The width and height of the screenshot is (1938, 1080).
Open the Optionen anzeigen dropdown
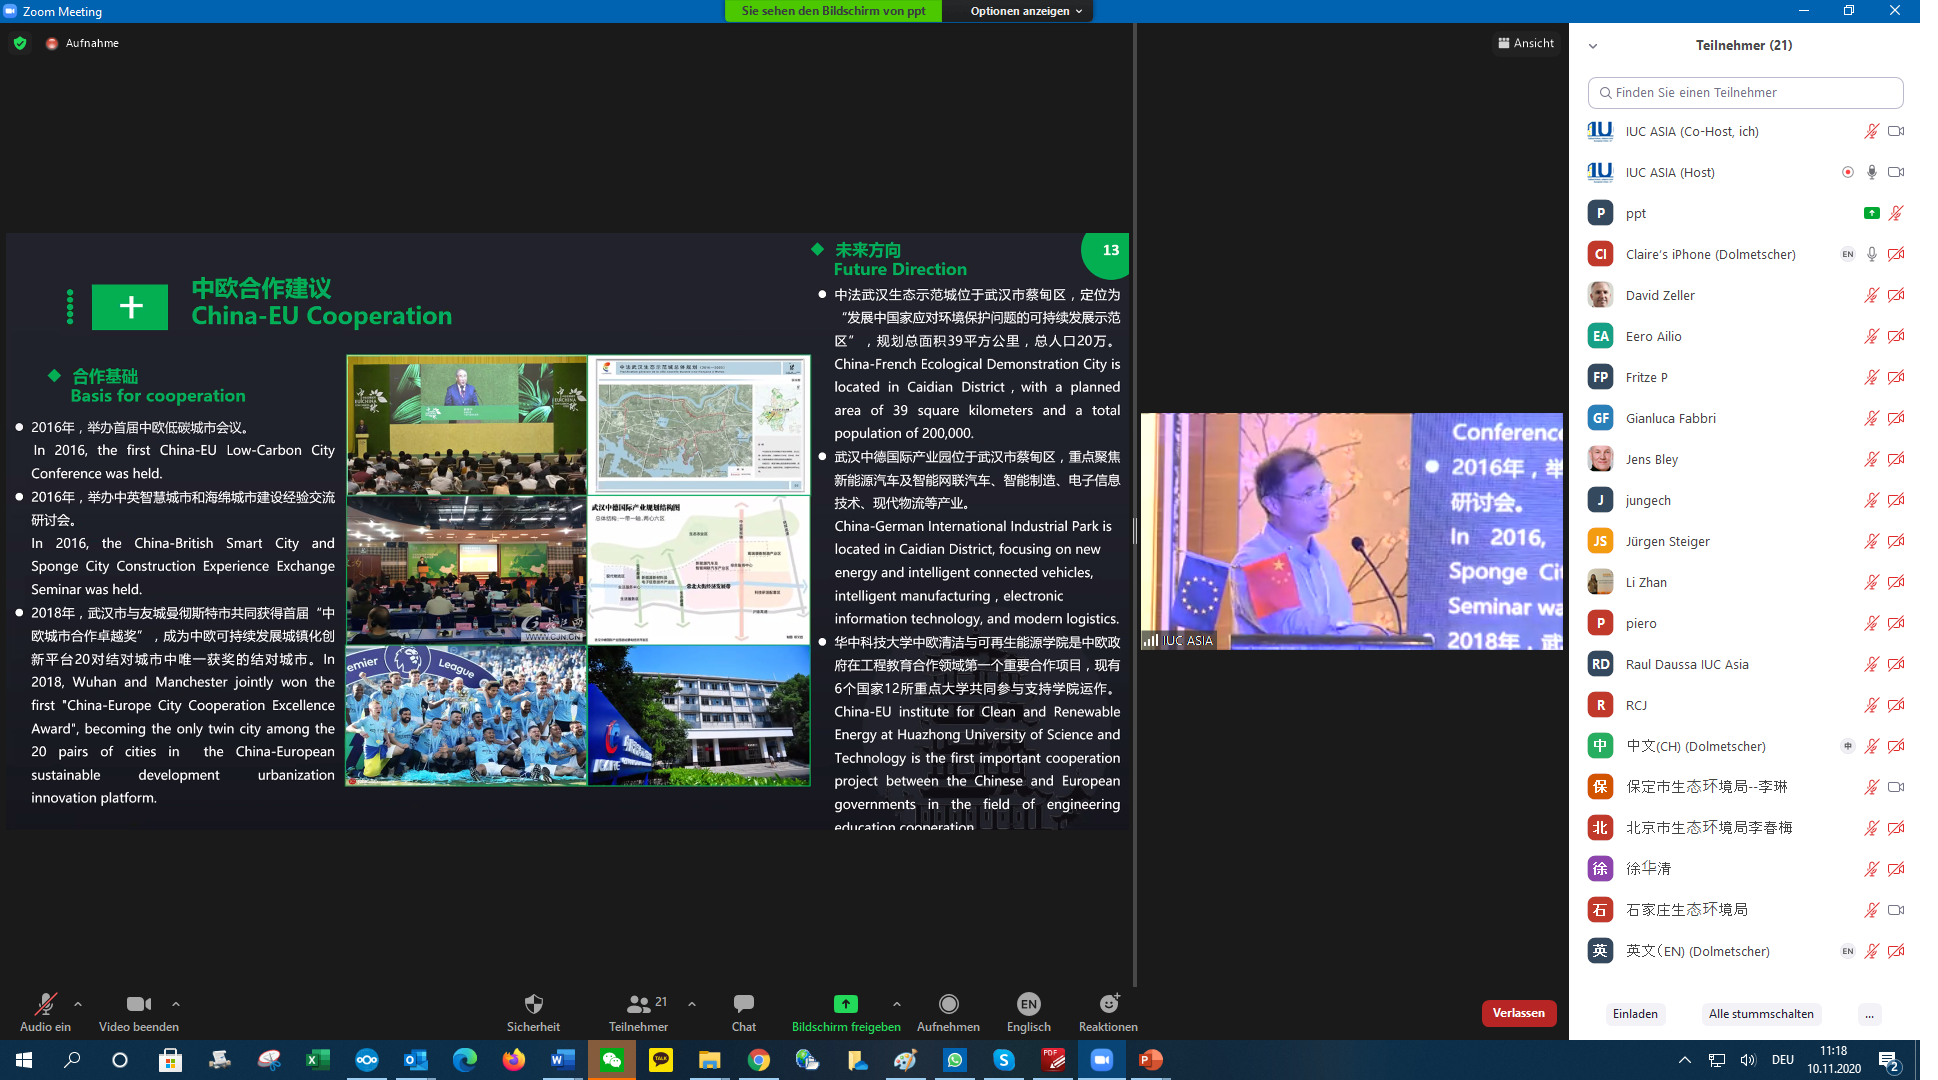(1026, 11)
